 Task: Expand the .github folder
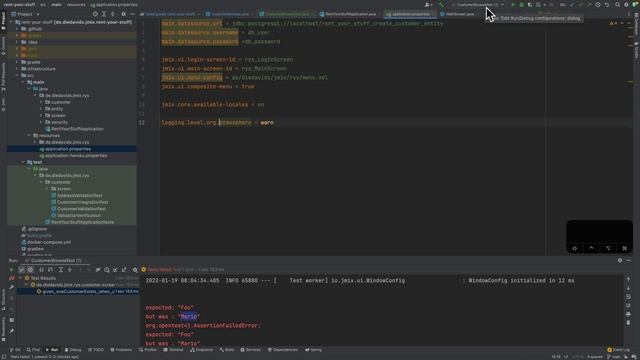[x=17, y=29]
